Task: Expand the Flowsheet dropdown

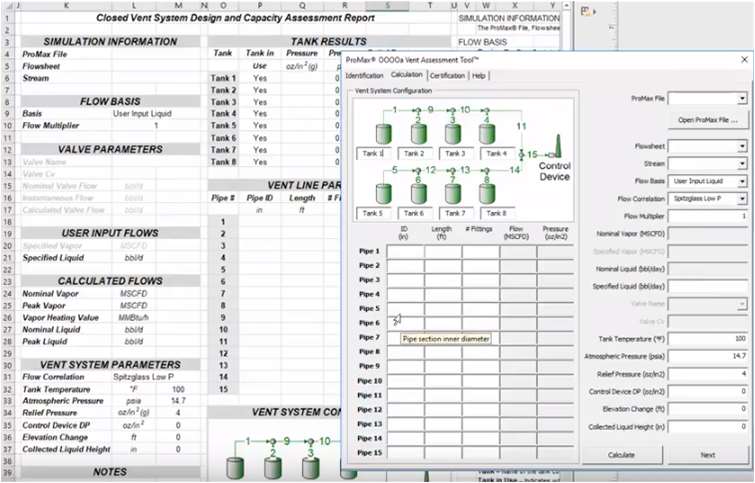Action: point(742,146)
